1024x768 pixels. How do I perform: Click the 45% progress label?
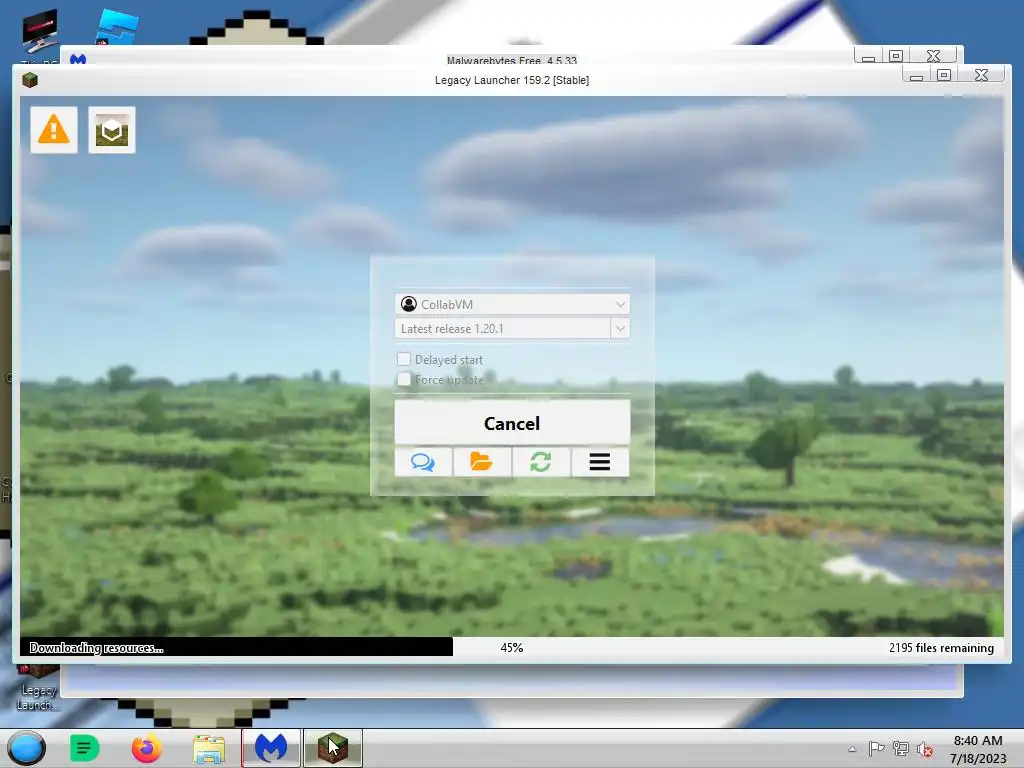click(512, 648)
